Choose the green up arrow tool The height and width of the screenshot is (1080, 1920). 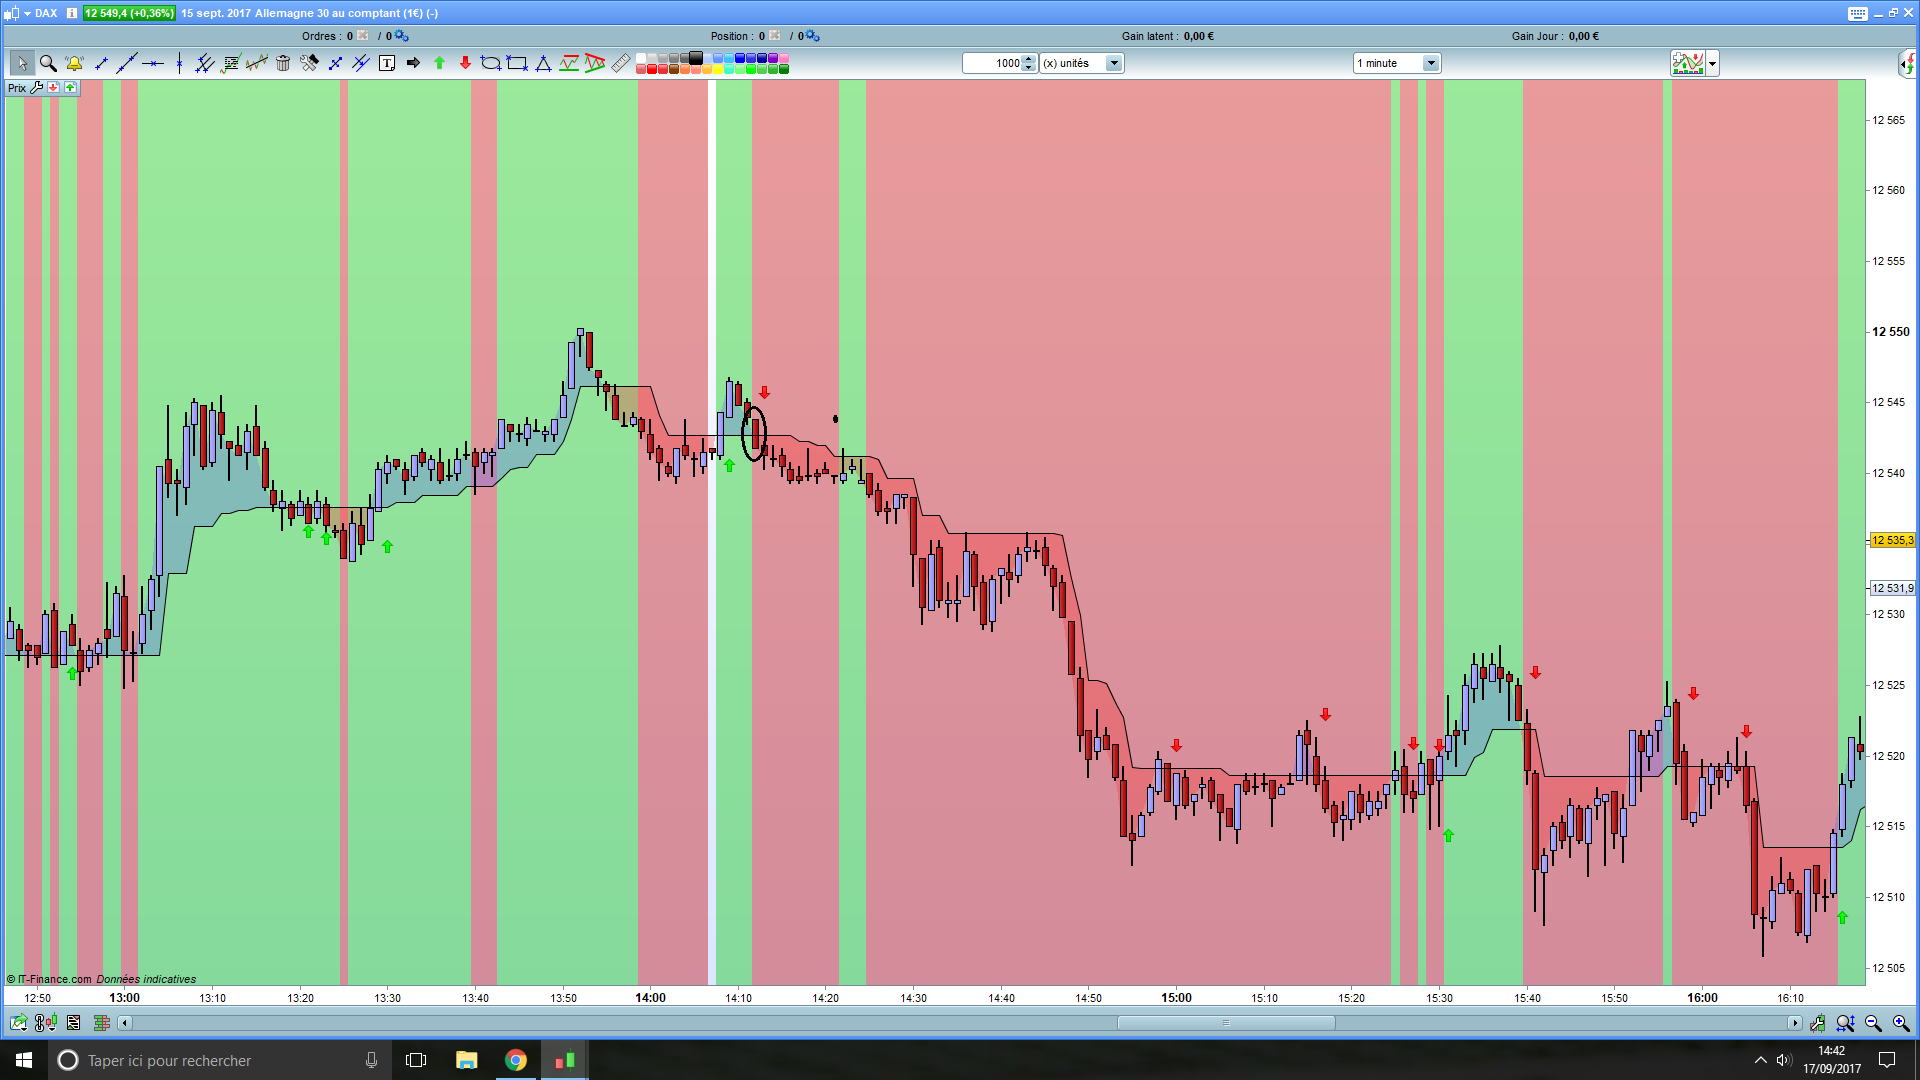point(439,63)
